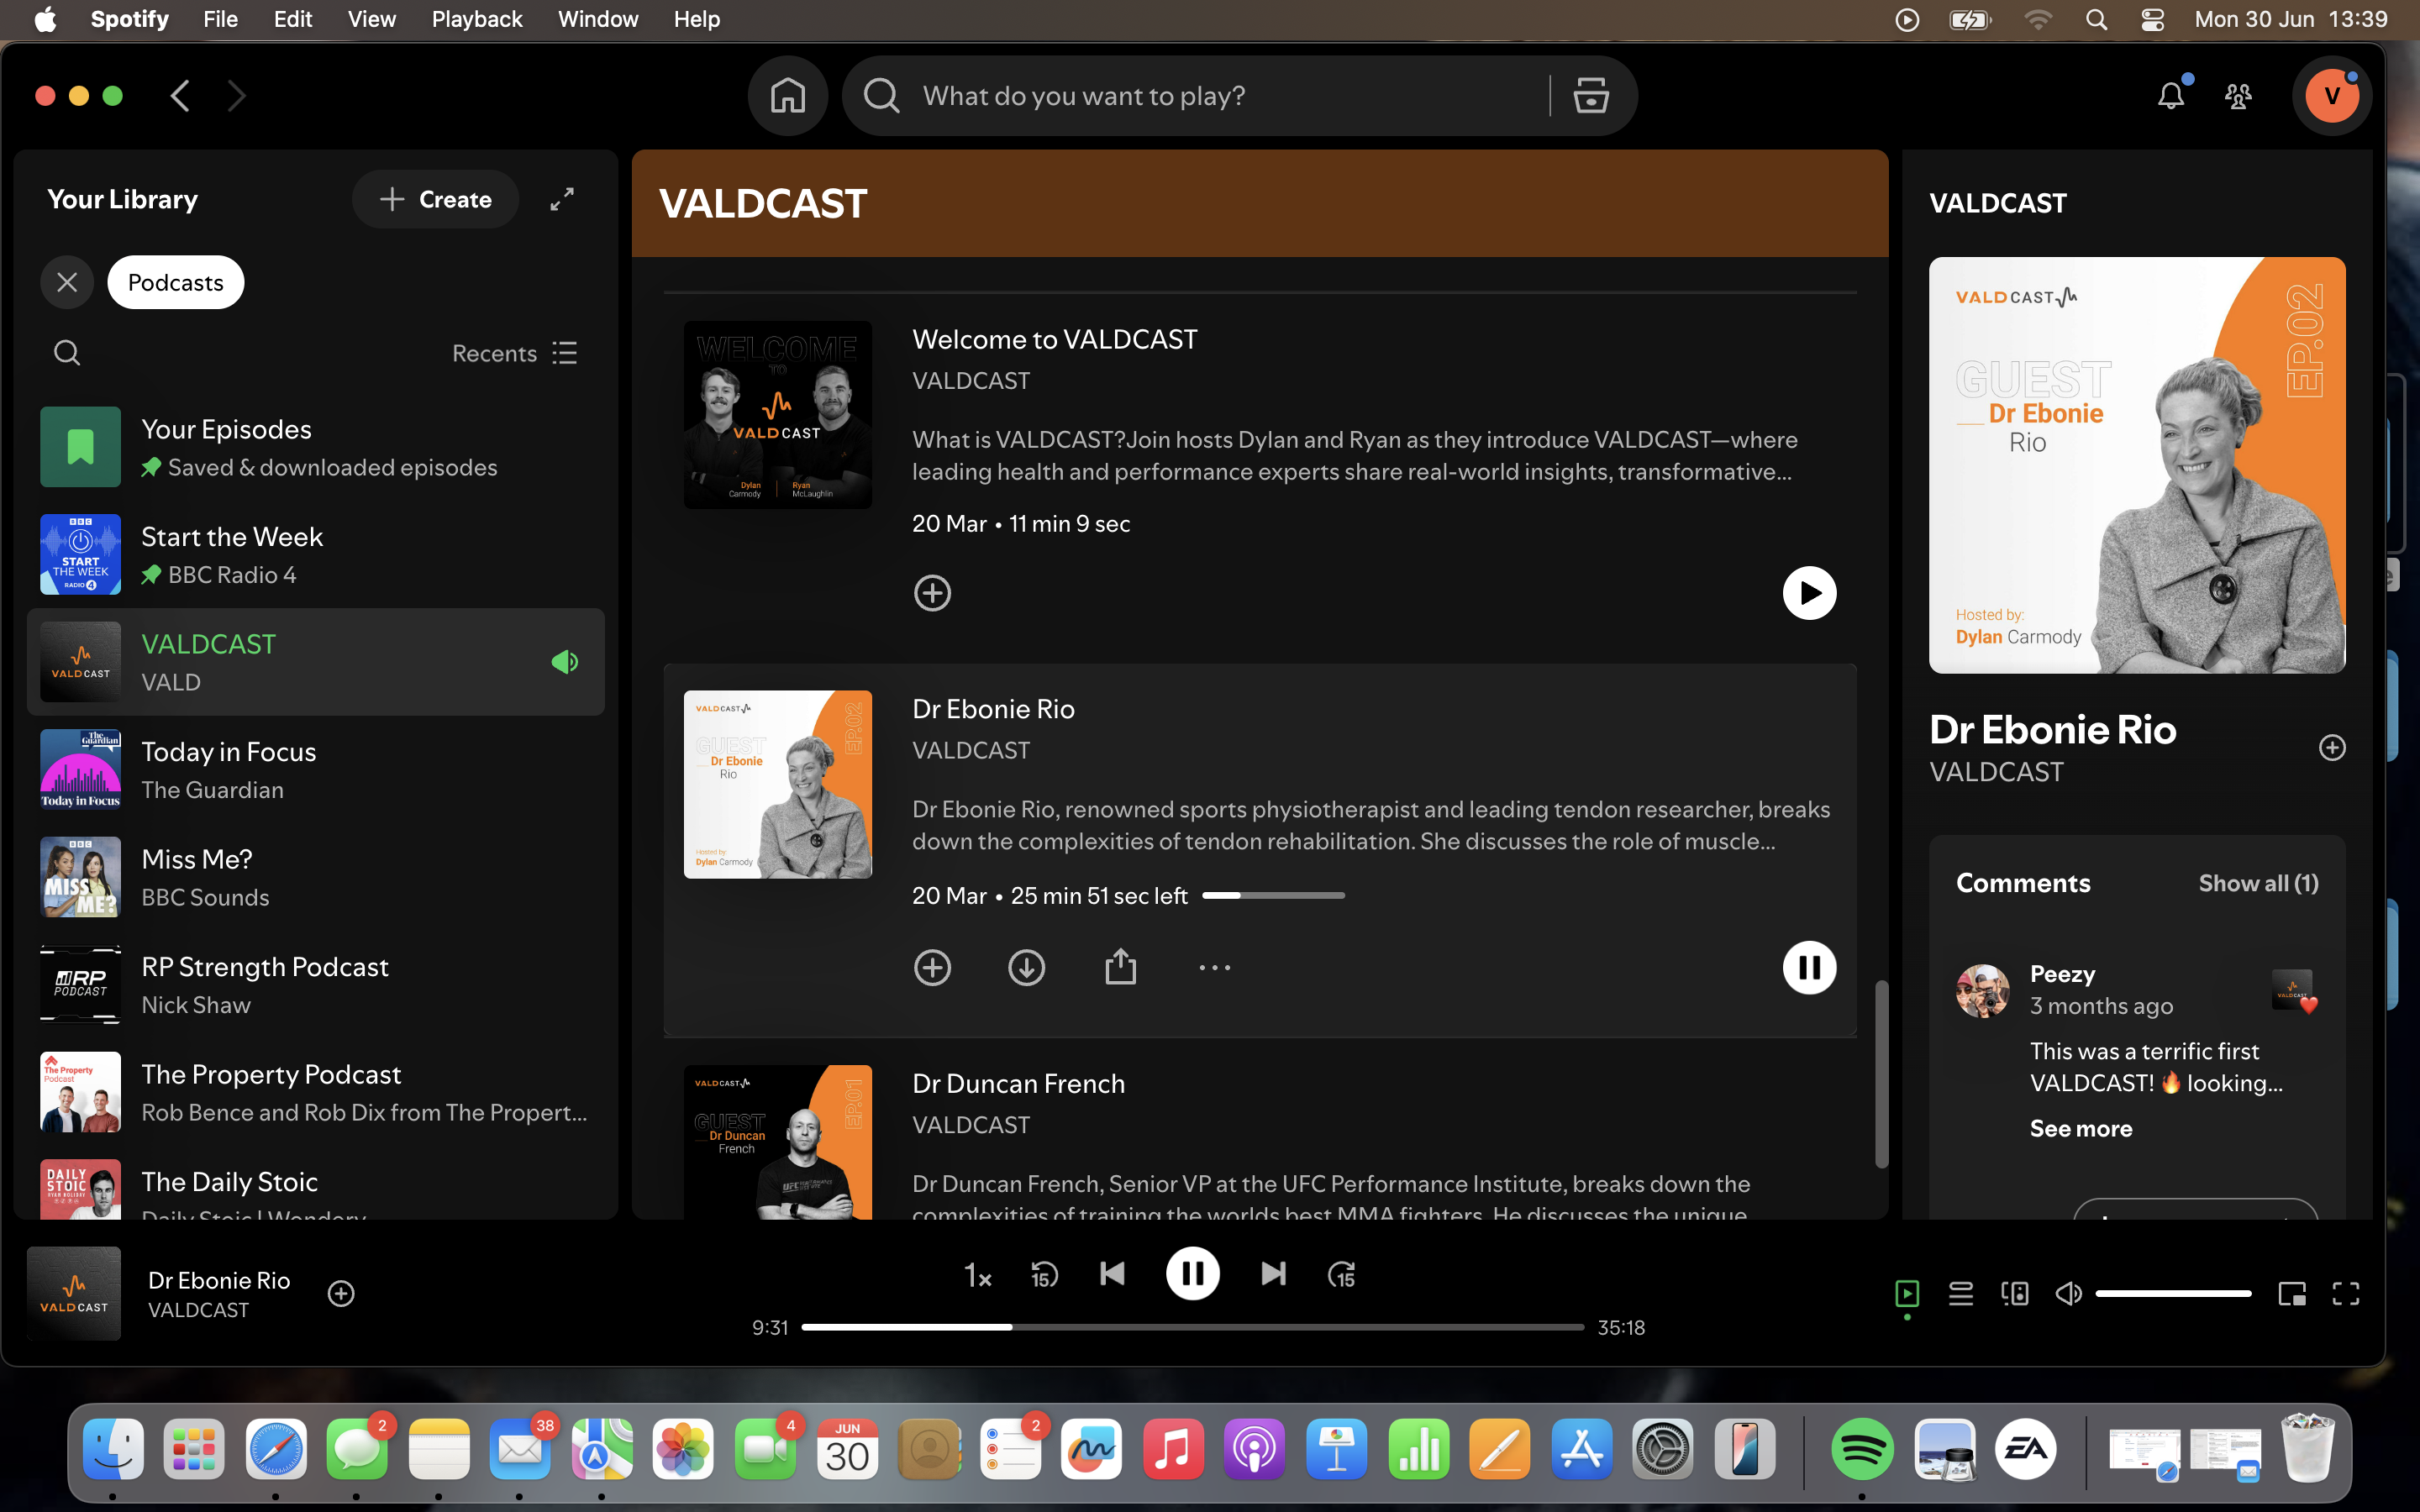Open Control Centre in menu bar
Image resolution: width=2420 pixels, height=1512 pixels.
point(2152,19)
